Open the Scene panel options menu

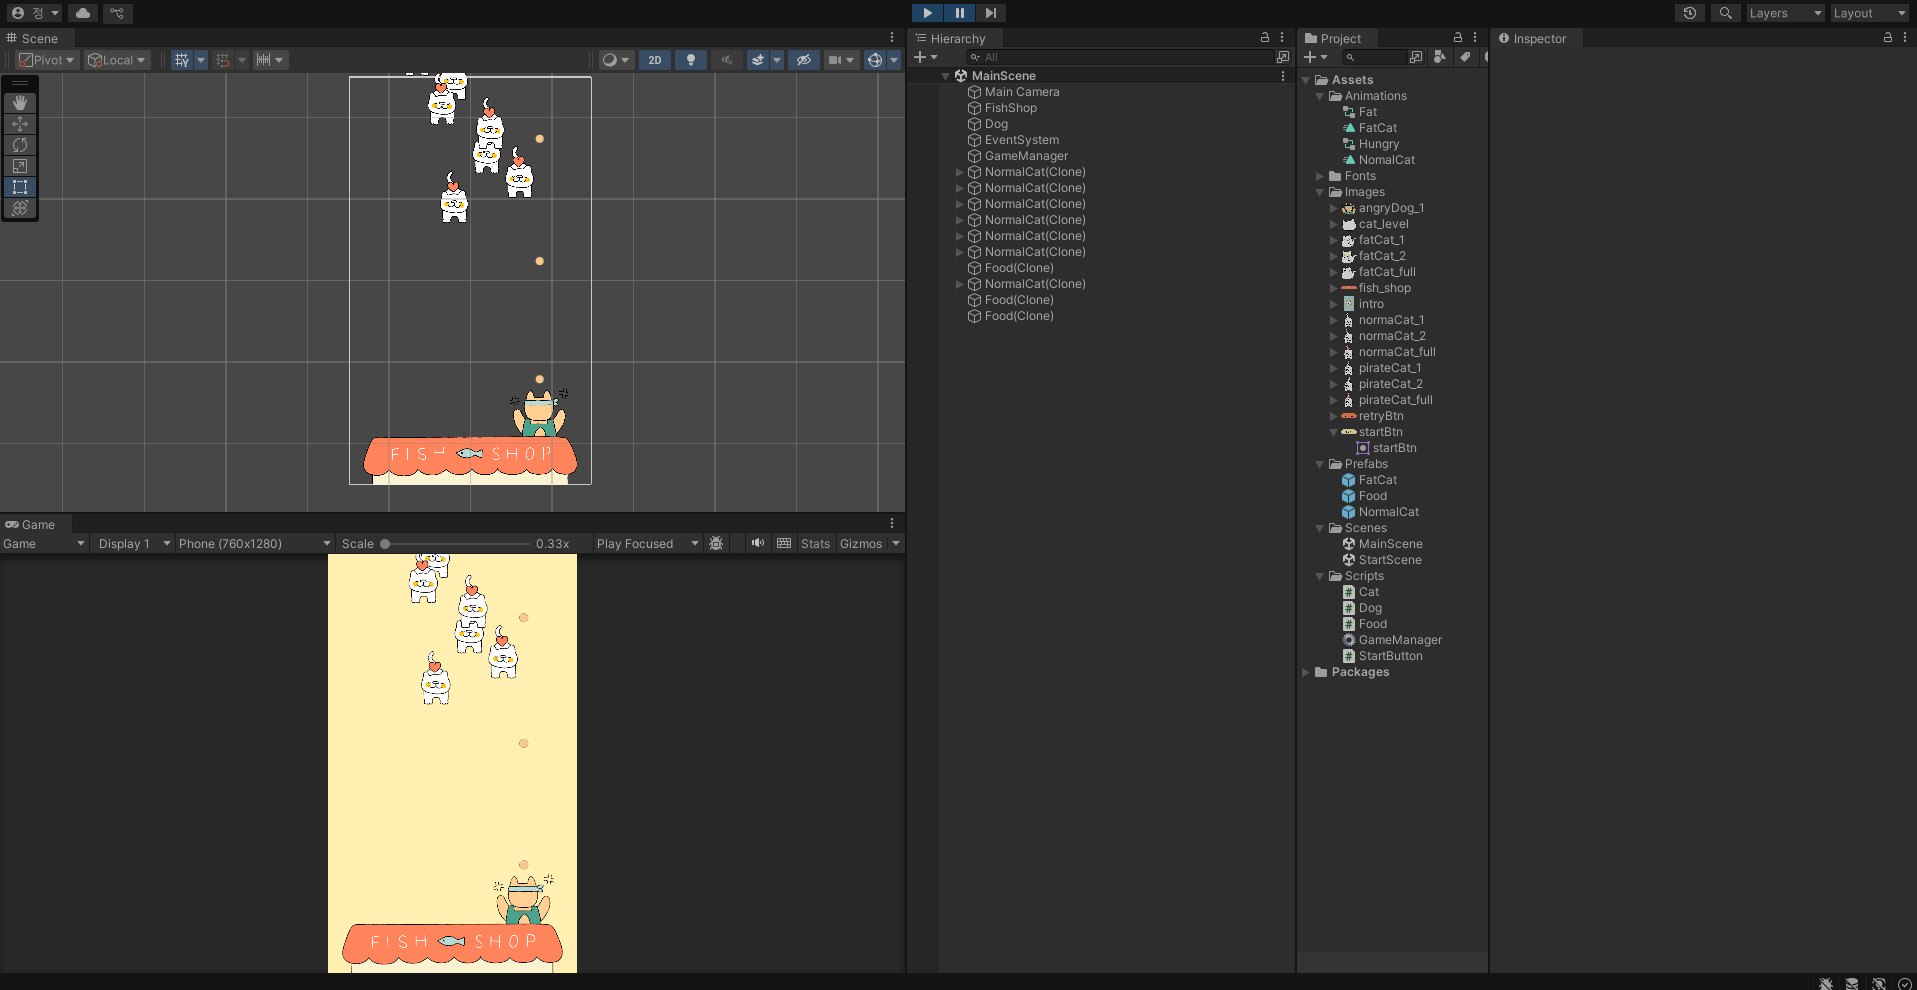pos(892,38)
